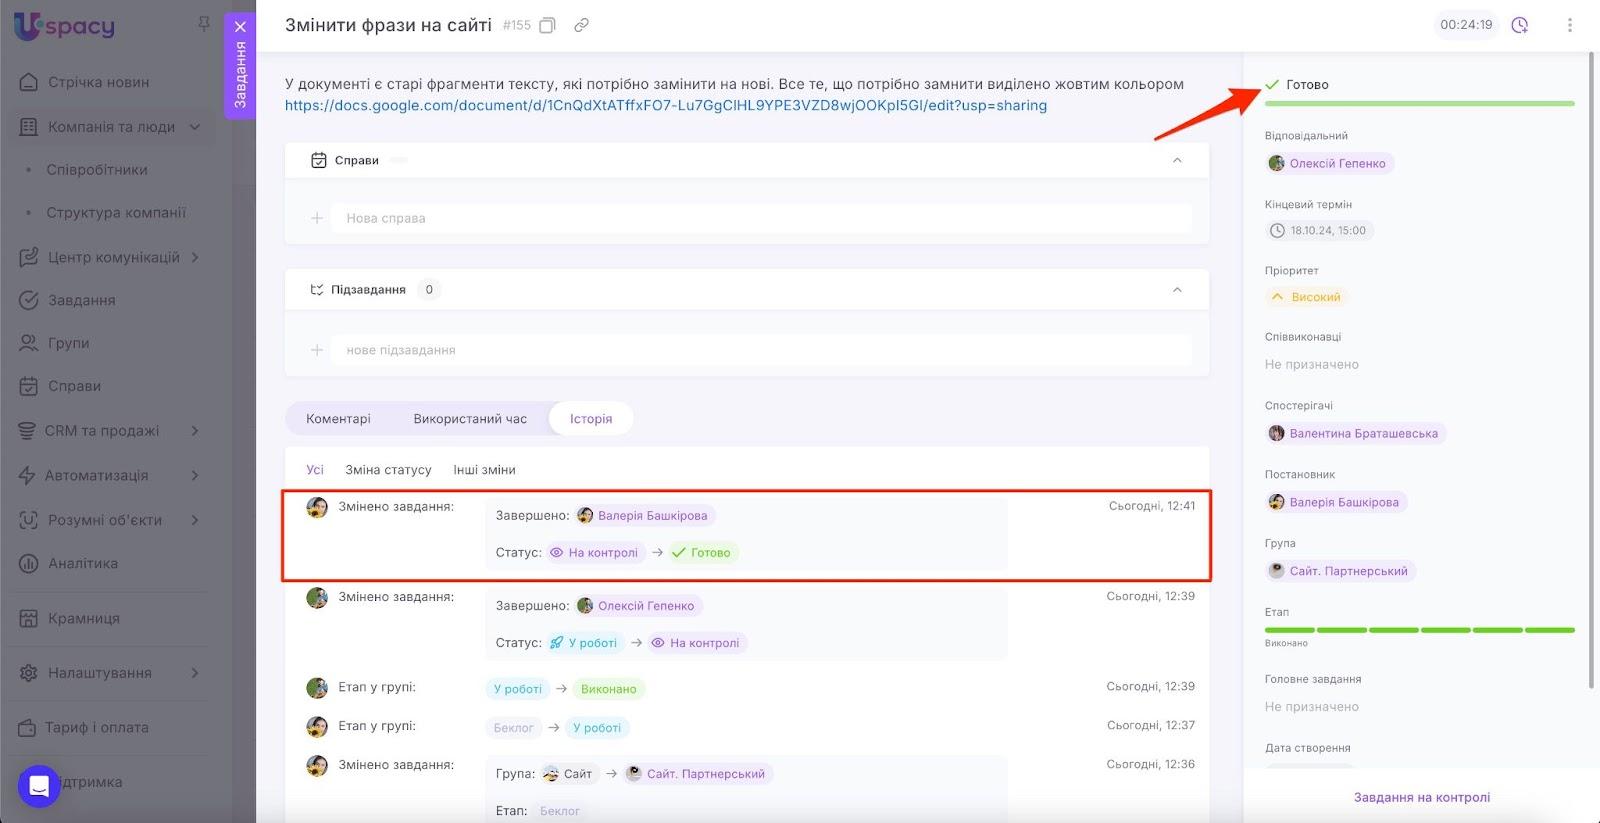Viewport: 1600px width, 823px height.
Task: Filter history by Усі
Action: [x=315, y=470]
